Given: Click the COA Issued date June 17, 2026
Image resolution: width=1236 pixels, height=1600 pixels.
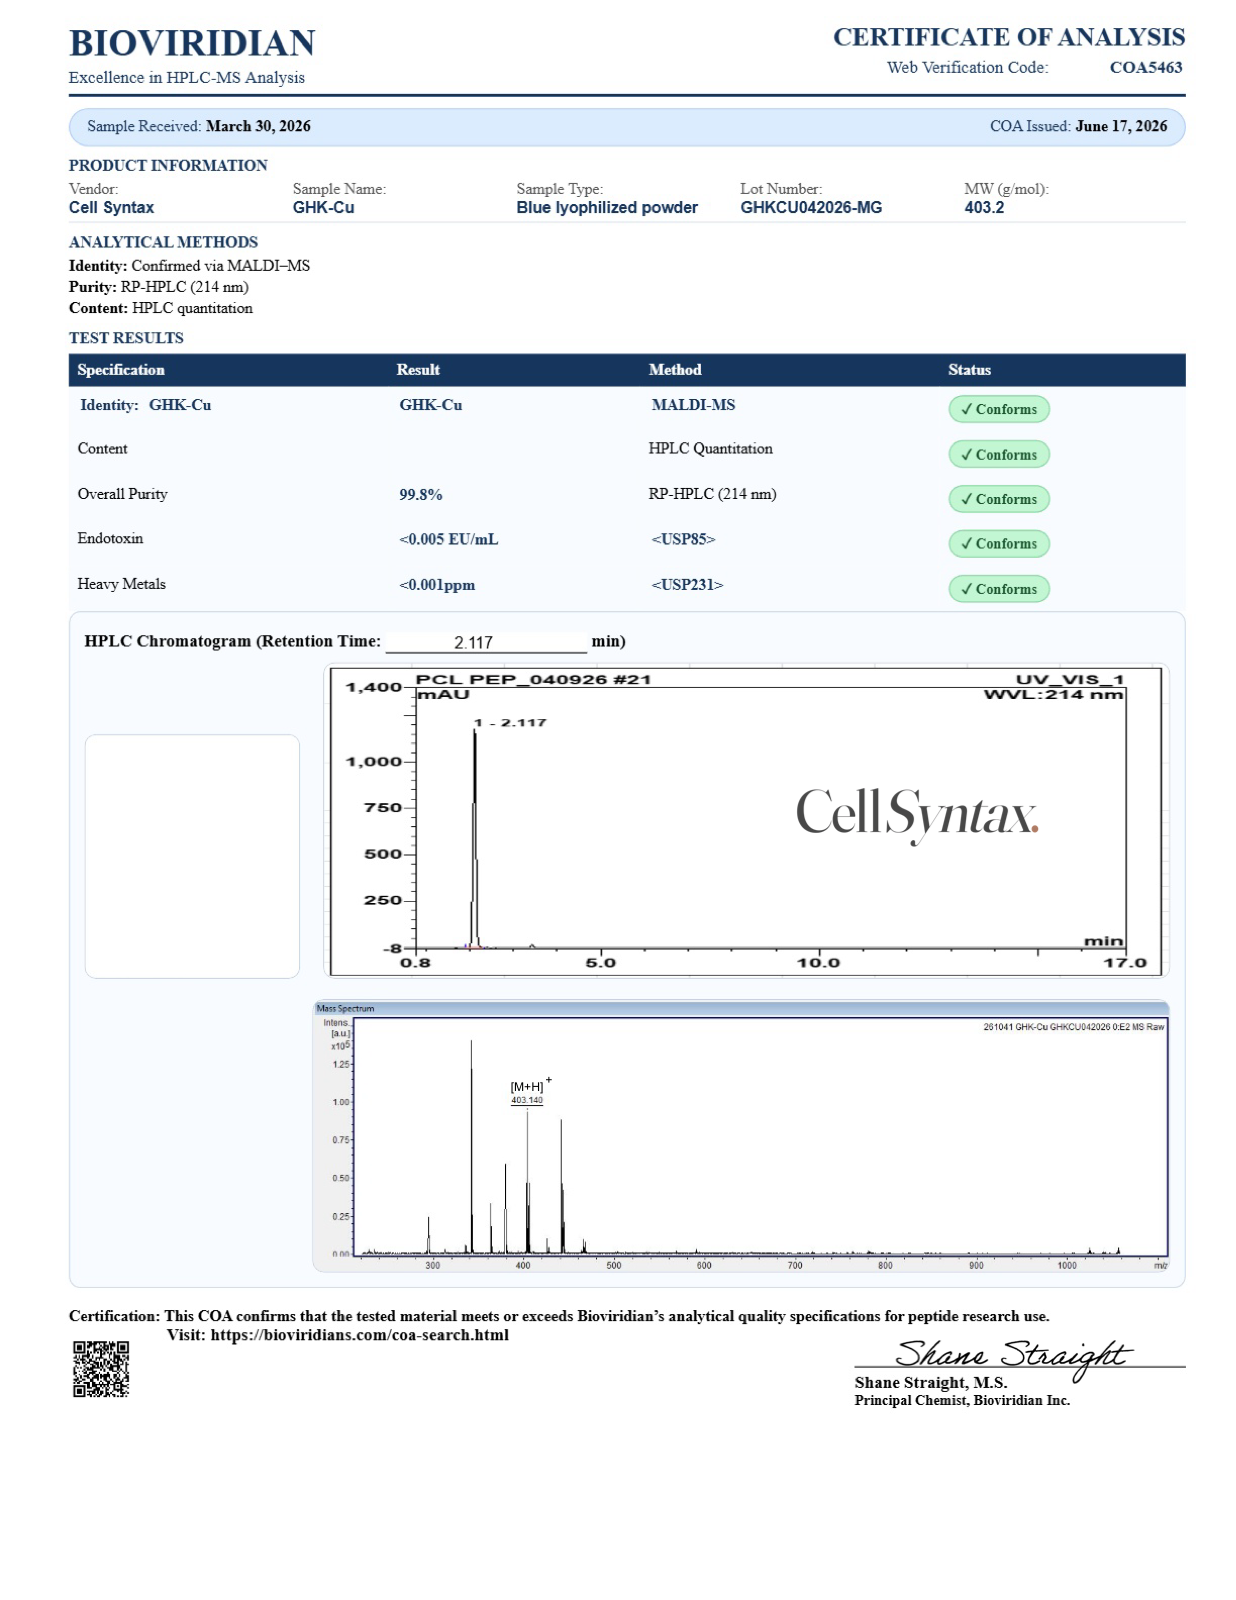Looking at the screenshot, I should tap(1121, 126).
